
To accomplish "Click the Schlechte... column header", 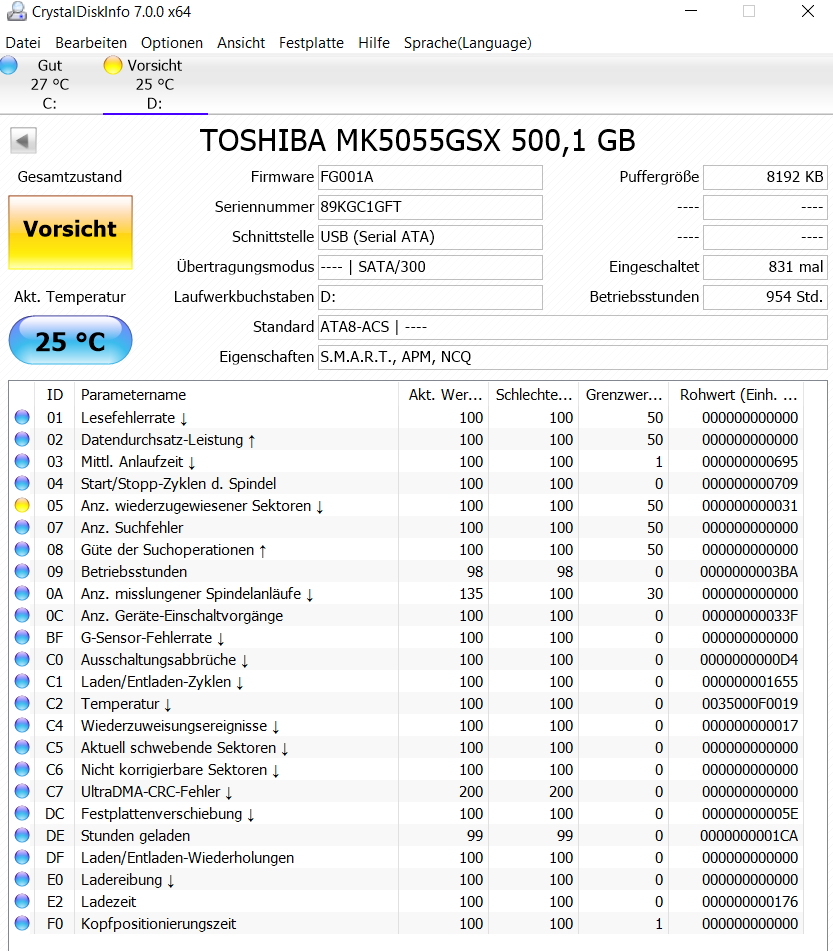I will 533,395.
